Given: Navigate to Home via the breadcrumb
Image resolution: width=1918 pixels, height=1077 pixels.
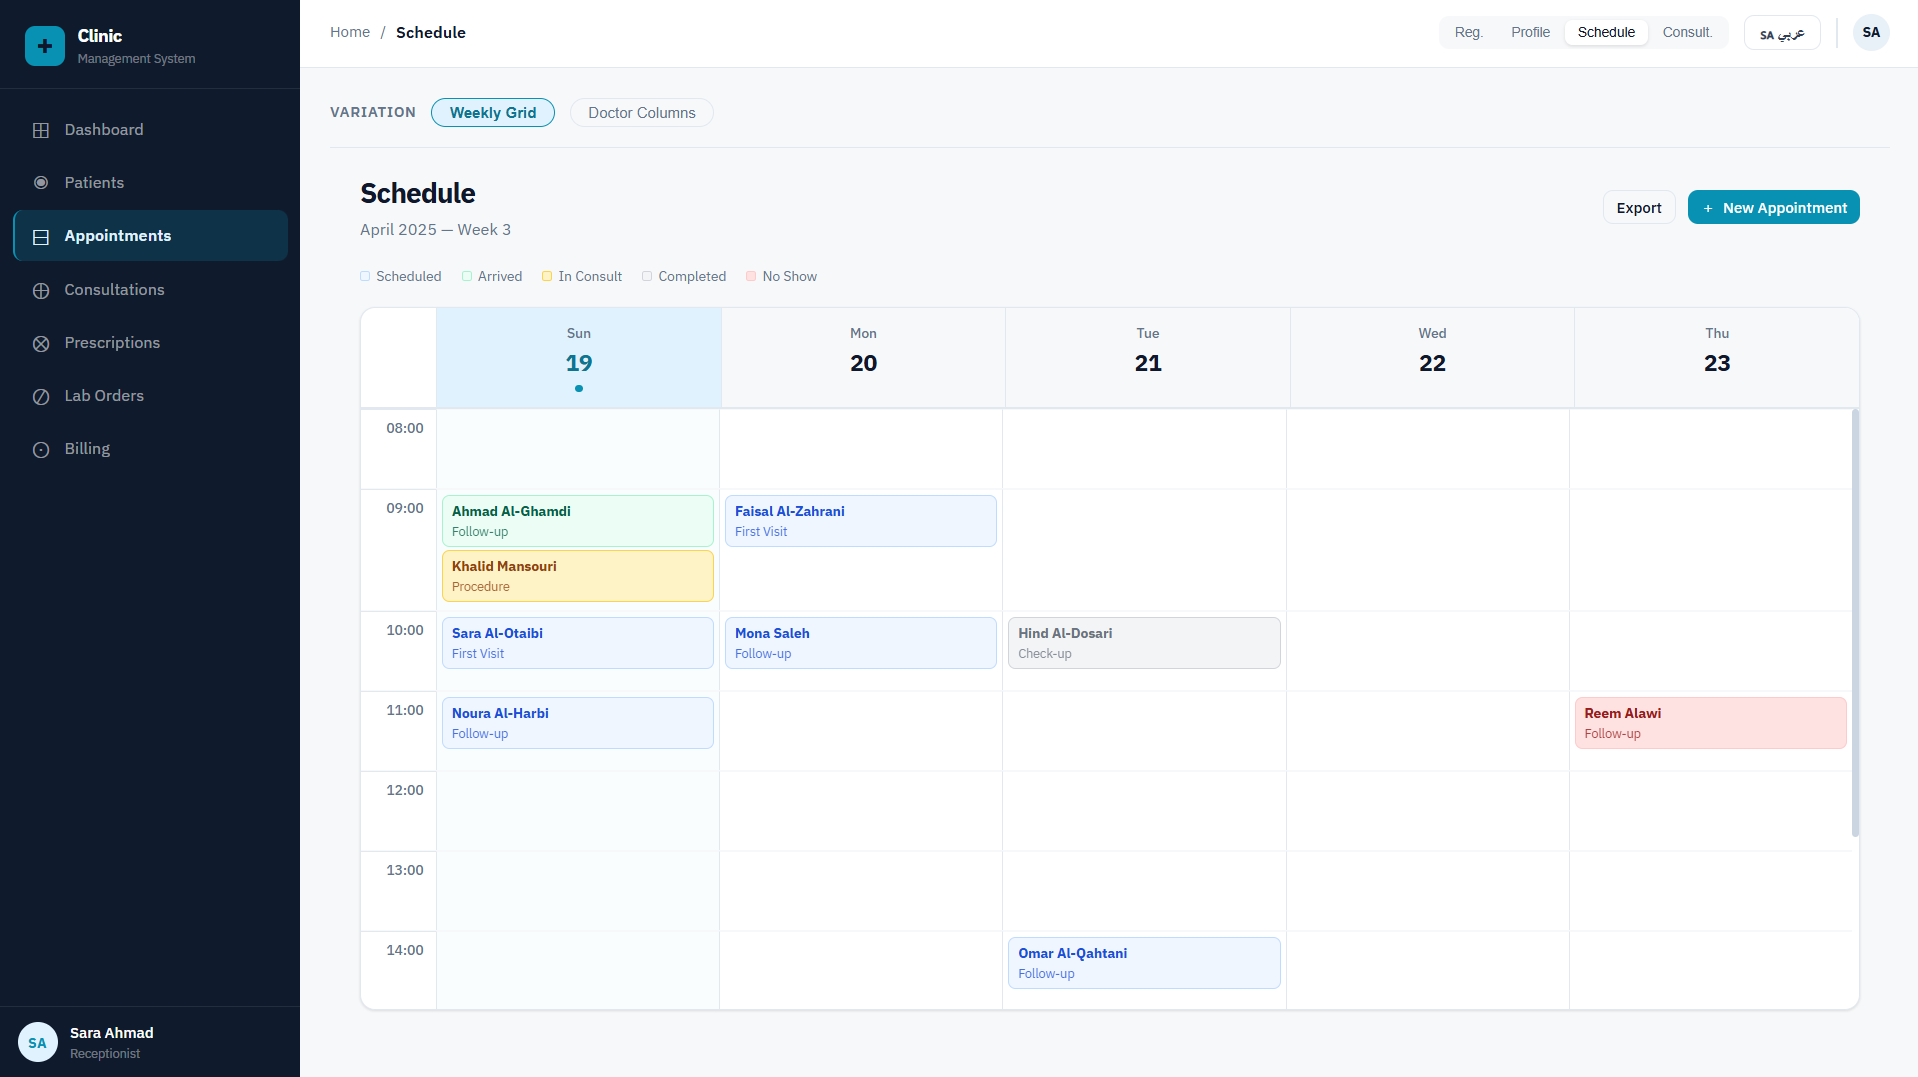Looking at the screenshot, I should pyautogui.click(x=349, y=31).
